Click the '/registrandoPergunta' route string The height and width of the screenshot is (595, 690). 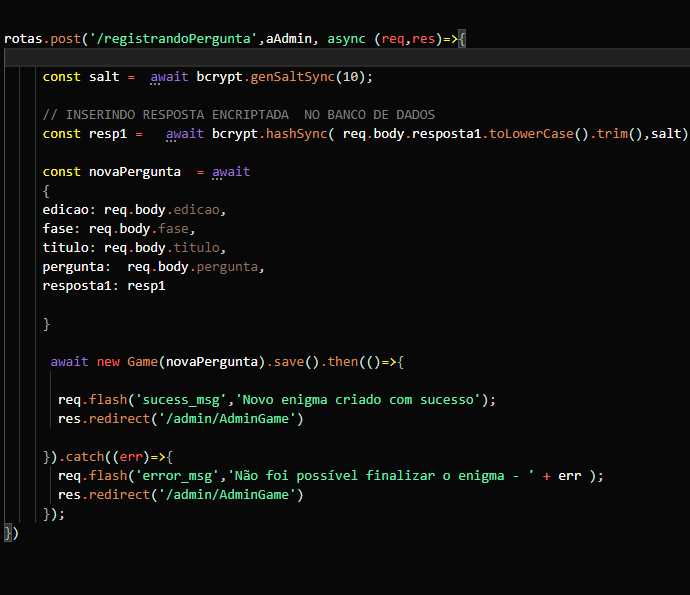(173, 39)
